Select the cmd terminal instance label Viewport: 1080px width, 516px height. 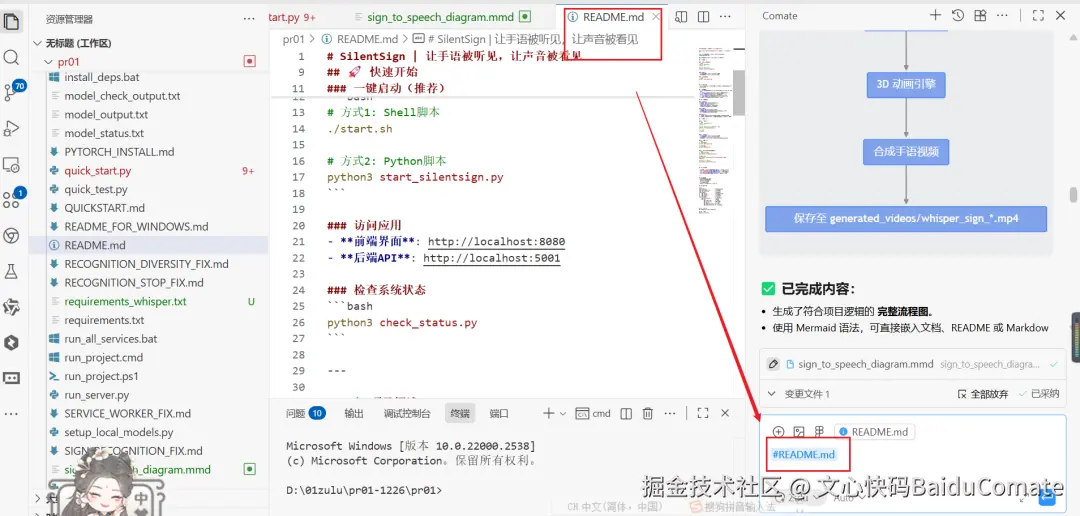tap(594, 413)
